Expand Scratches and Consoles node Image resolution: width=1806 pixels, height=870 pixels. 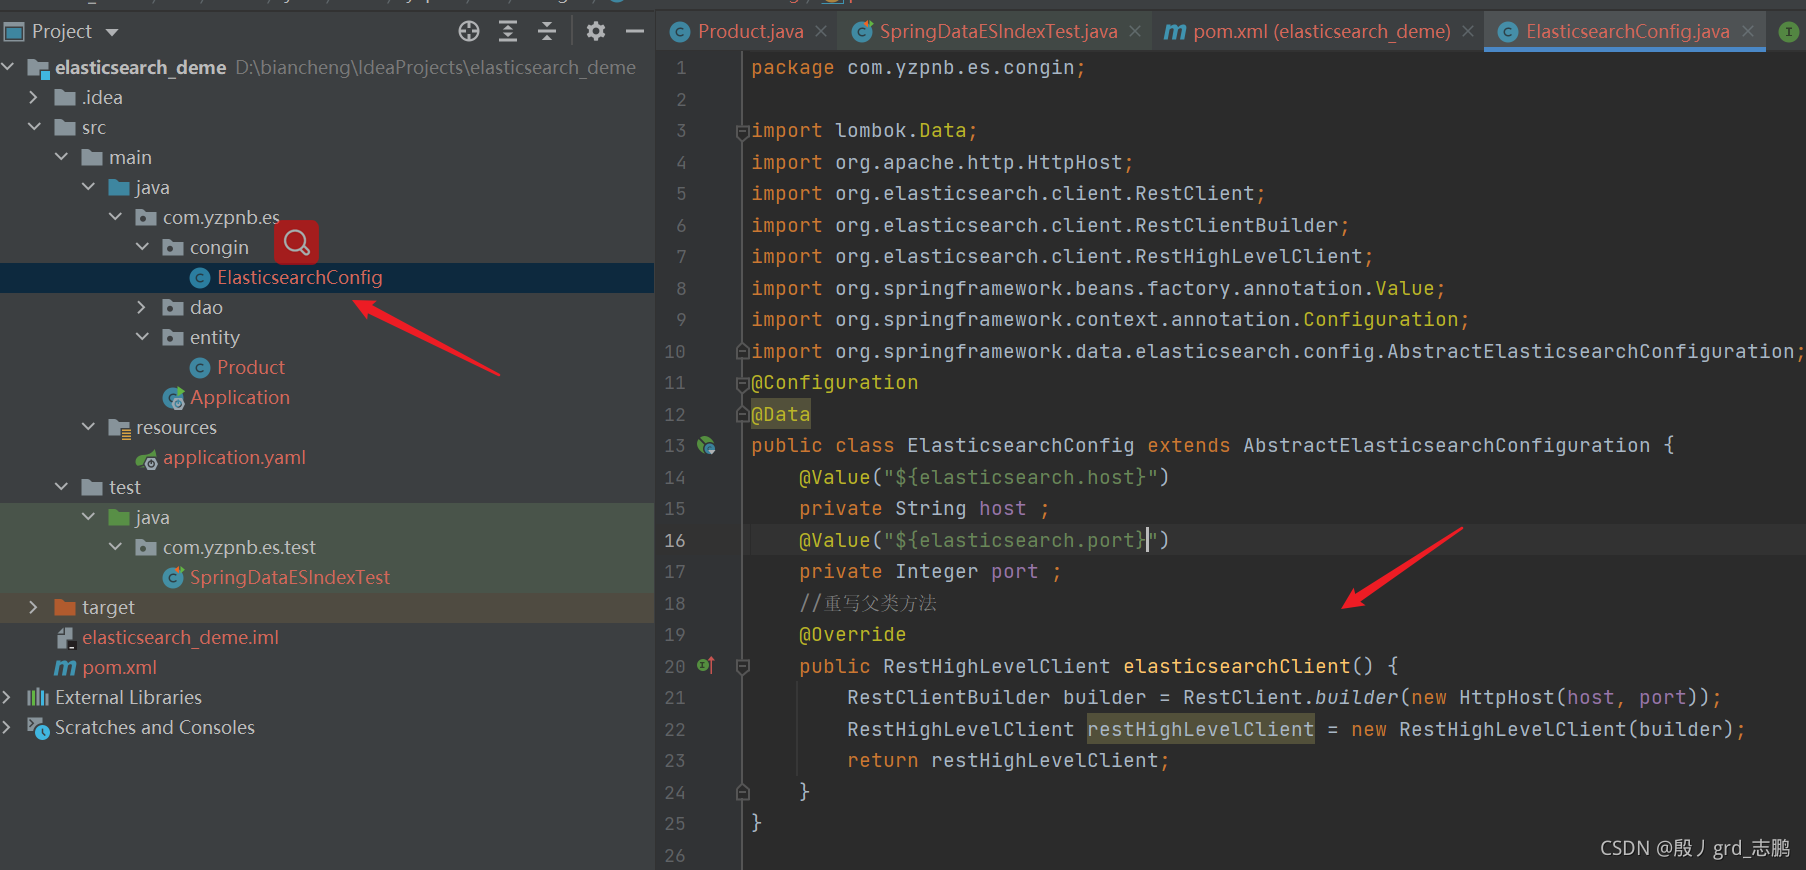coord(7,727)
